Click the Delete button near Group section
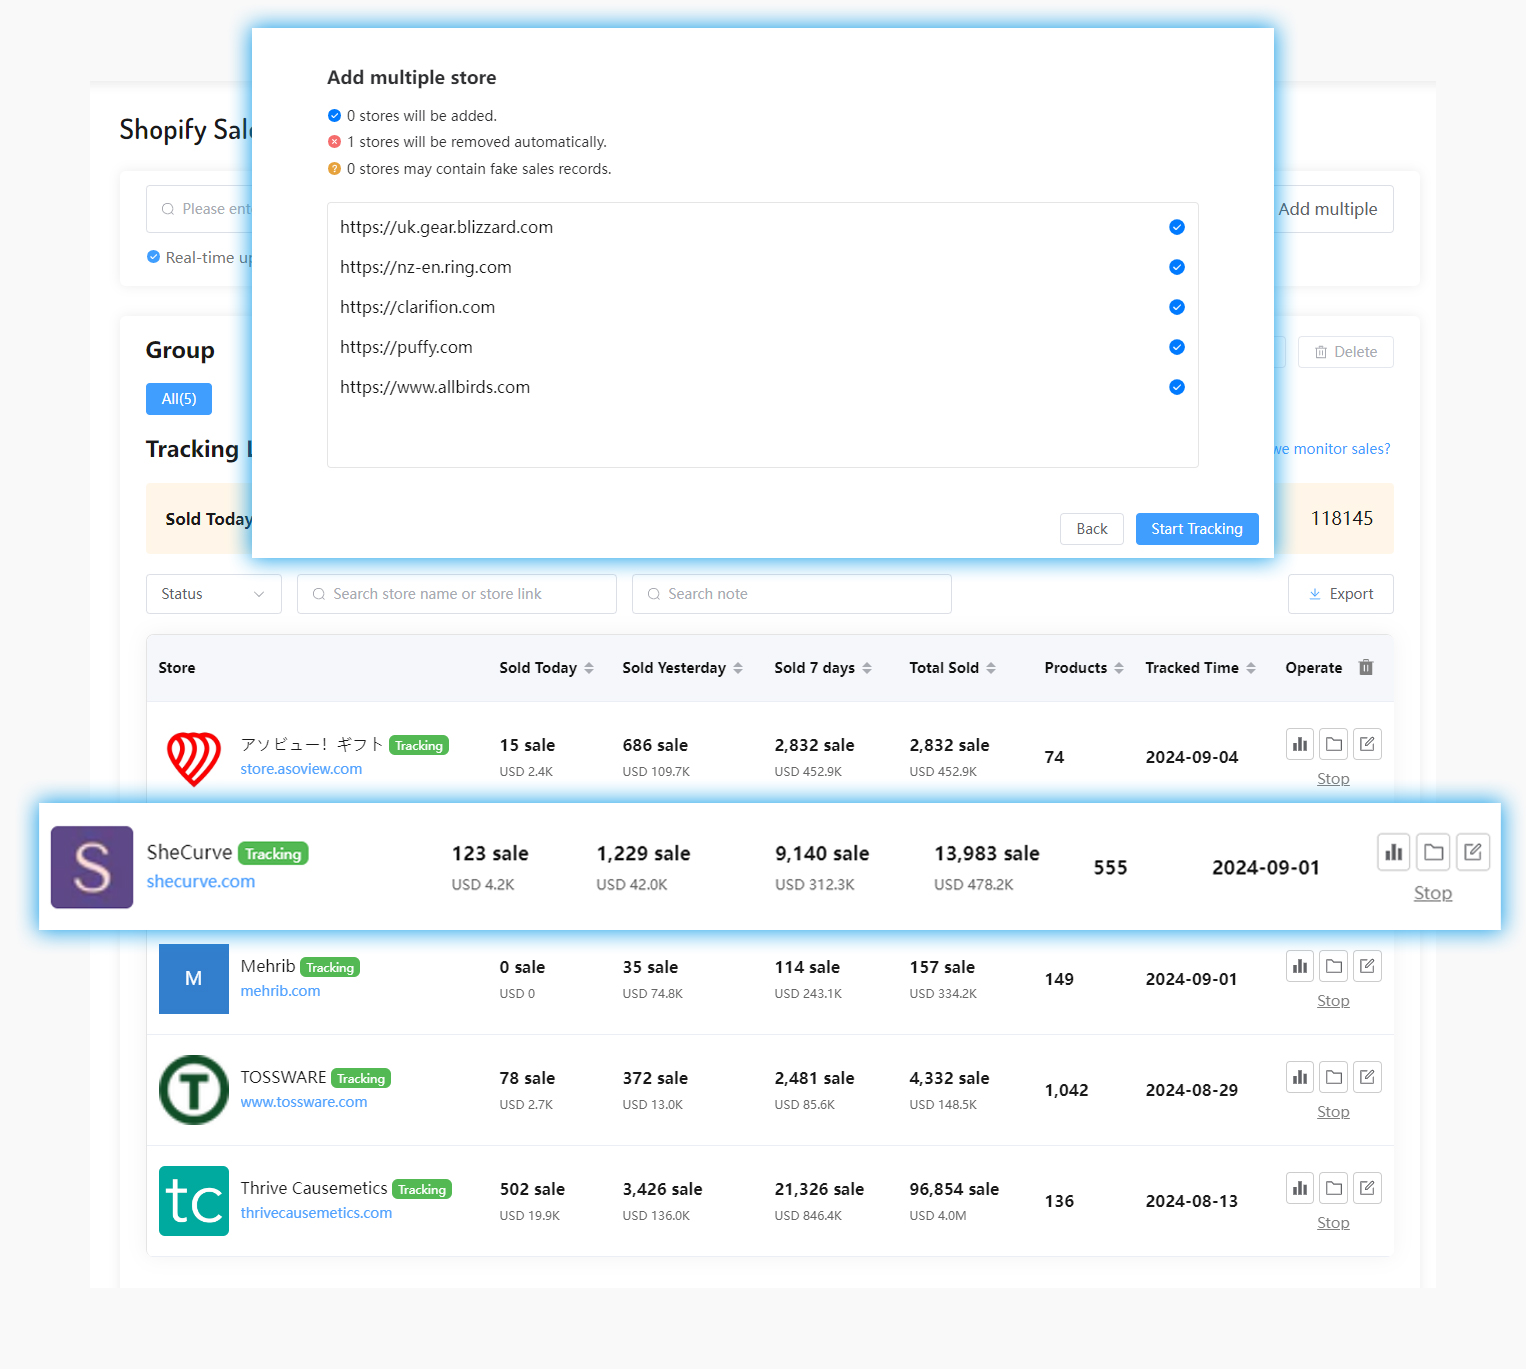 (x=1345, y=351)
